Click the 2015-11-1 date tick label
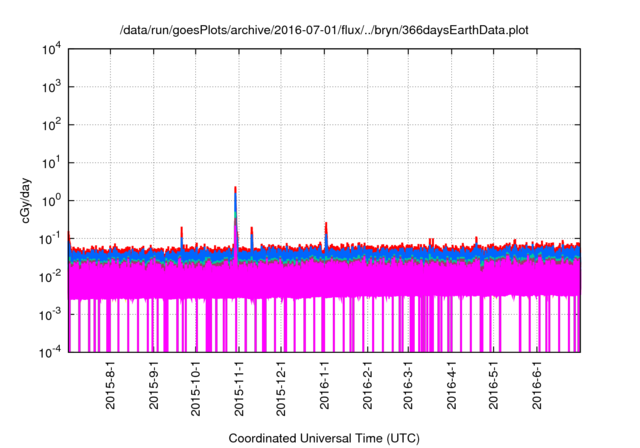This screenshot has width=640, height=448. [239, 388]
